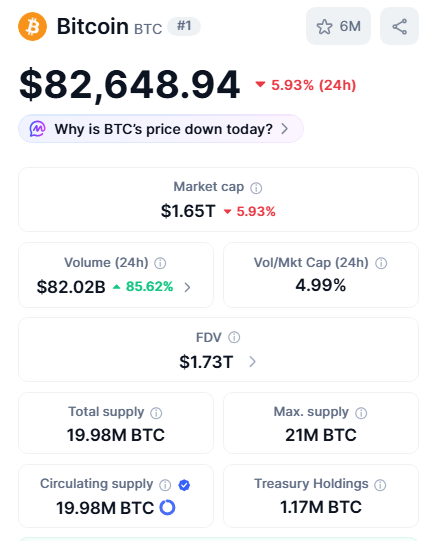
Task: Click the blue verified checkmark badge
Action: [x=184, y=485]
